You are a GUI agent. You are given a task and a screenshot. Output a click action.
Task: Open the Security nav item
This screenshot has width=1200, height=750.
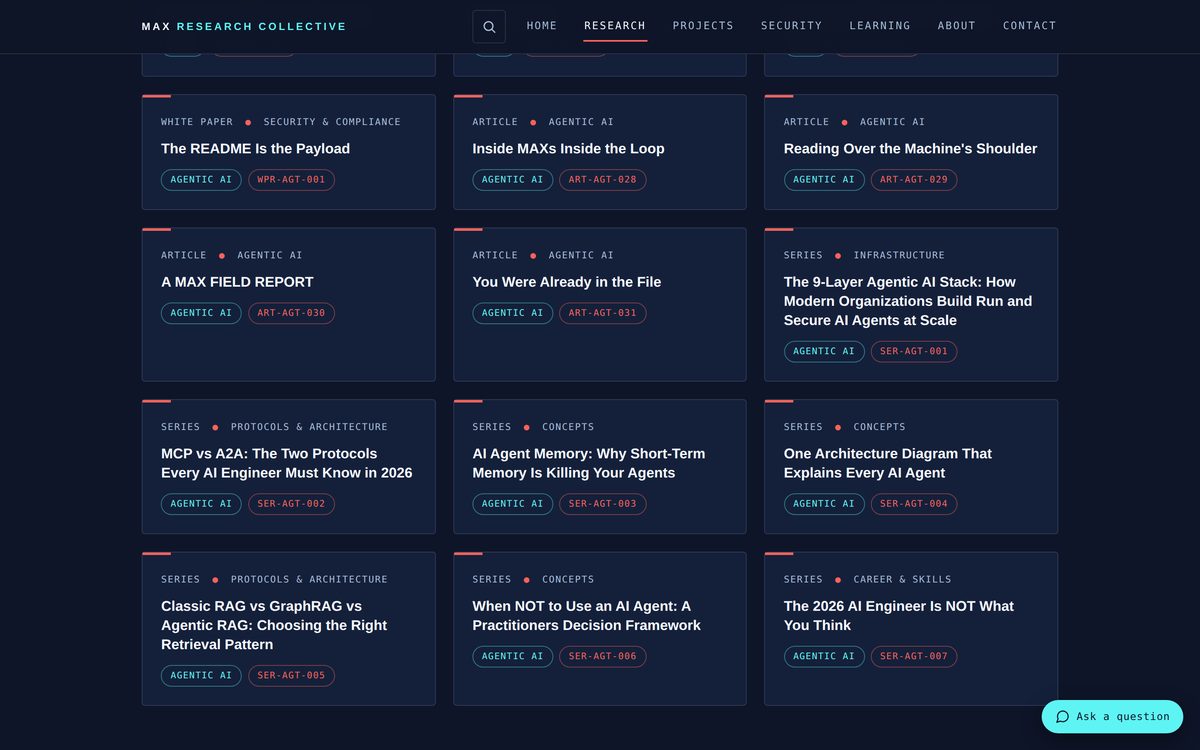click(x=791, y=26)
